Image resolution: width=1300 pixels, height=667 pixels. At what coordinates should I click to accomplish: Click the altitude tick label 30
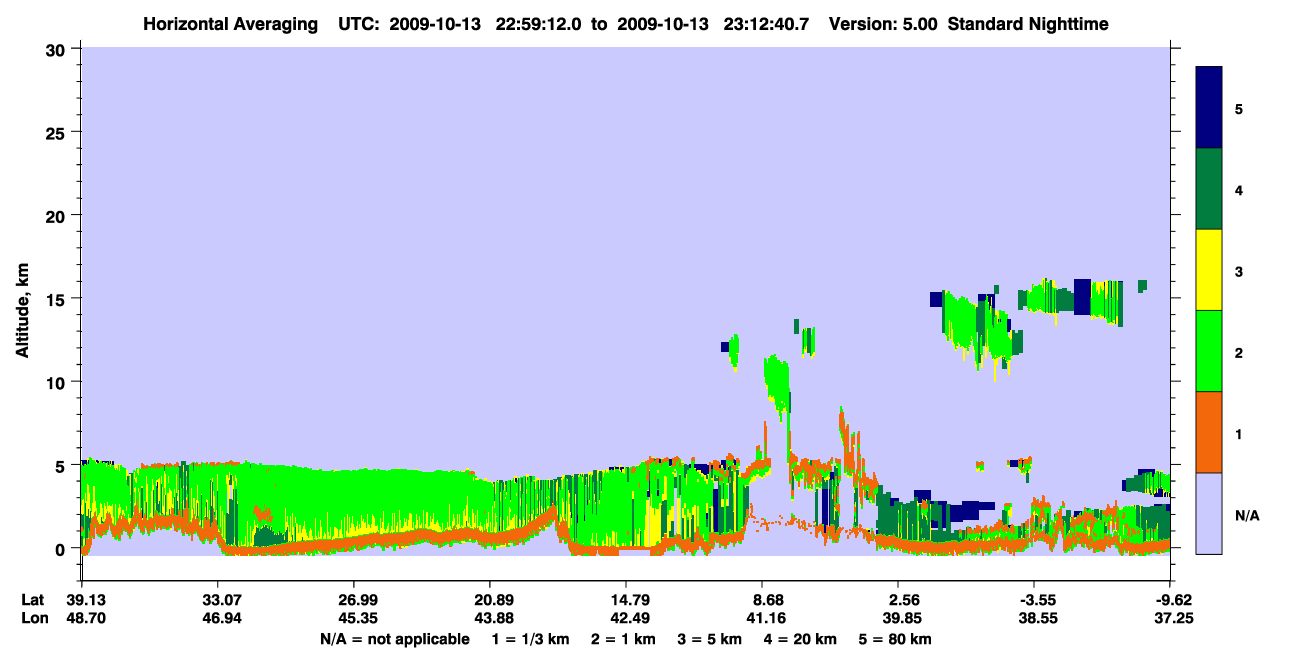[x=58, y=49]
